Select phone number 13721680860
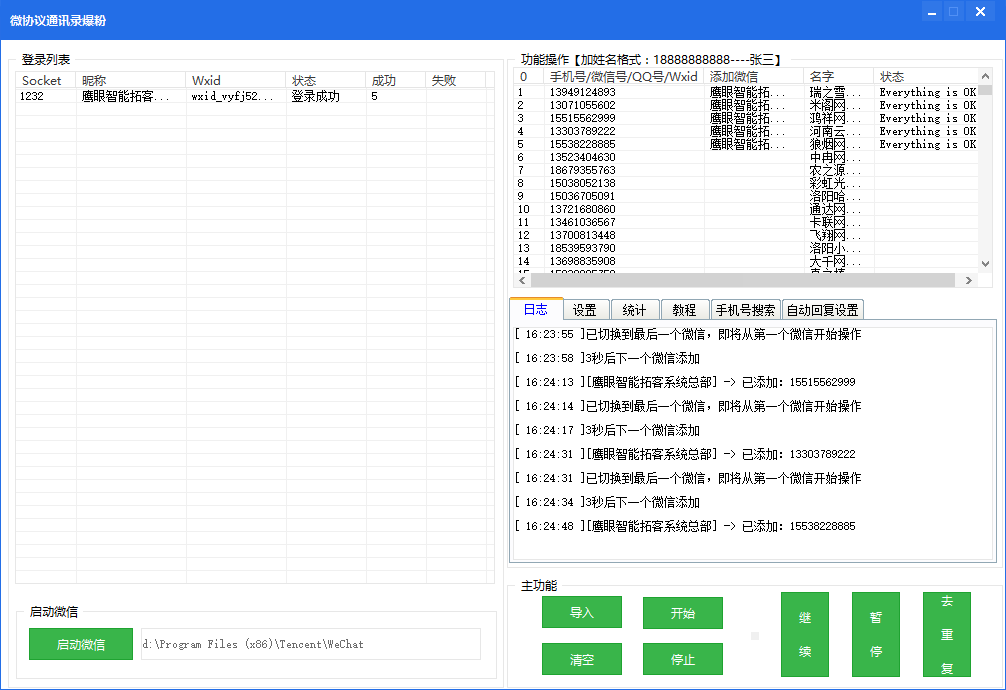Image resolution: width=1006 pixels, height=690 pixels. click(583, 209)
